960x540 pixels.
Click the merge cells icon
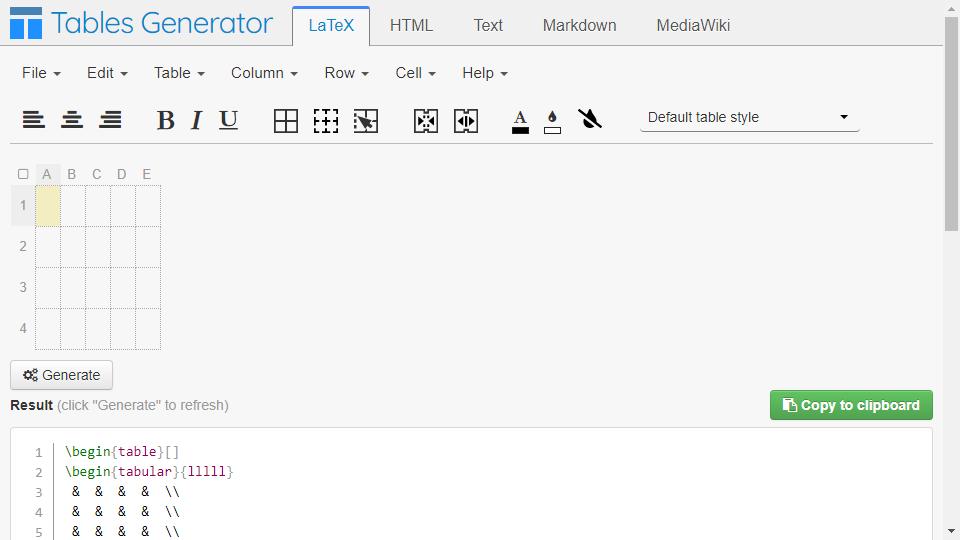tap(426, 121)
